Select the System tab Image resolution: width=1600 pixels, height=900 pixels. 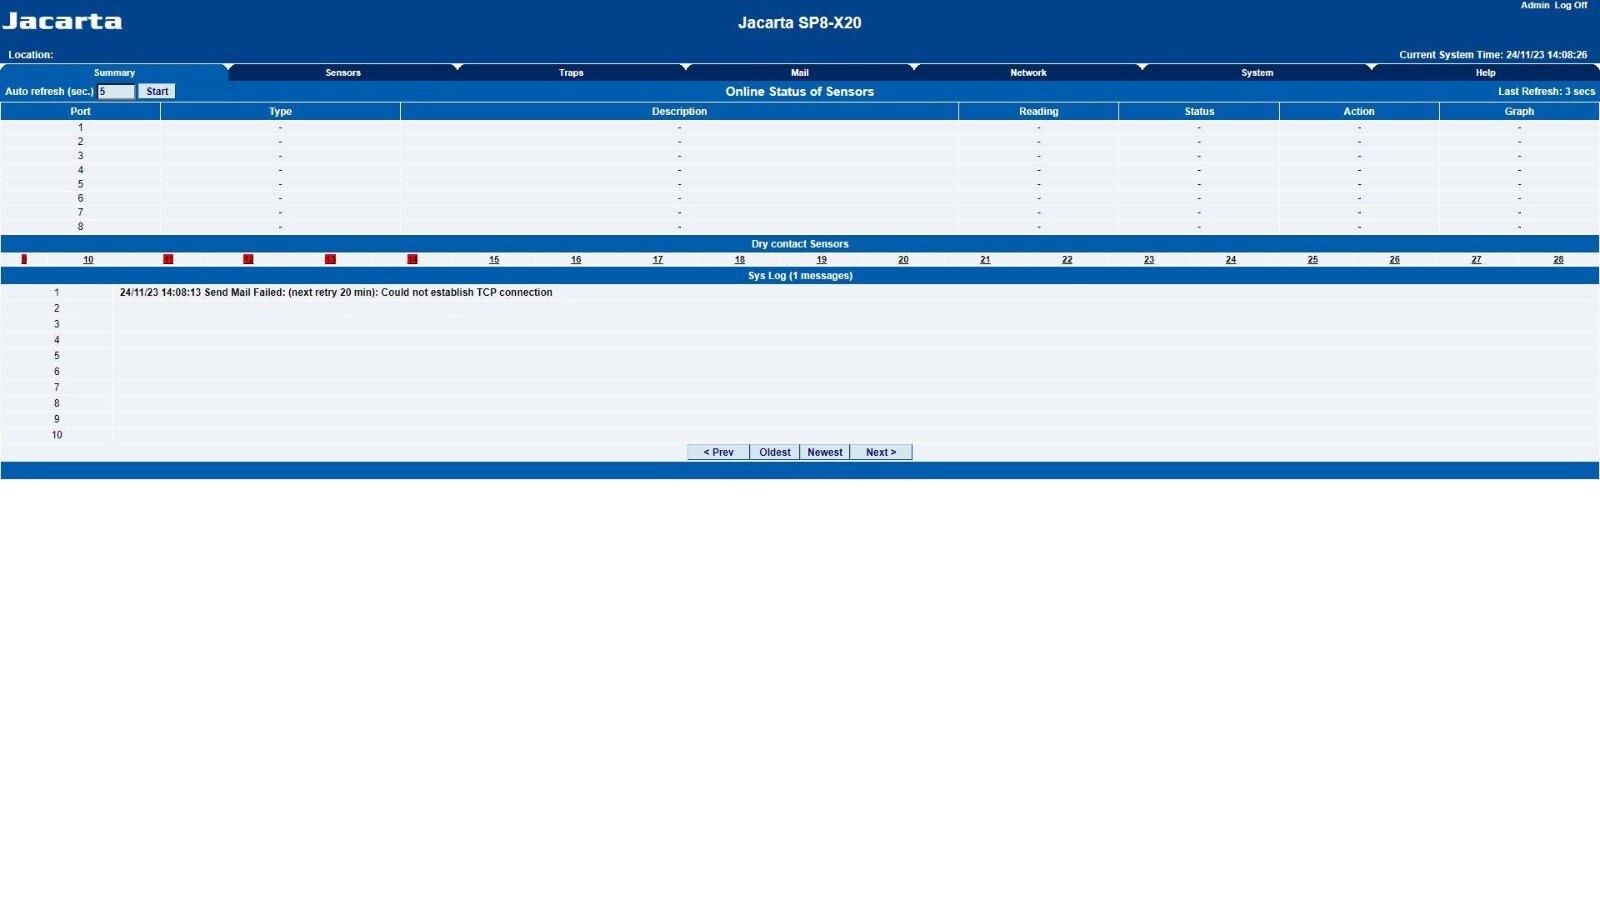click(x=1257, y=73)
